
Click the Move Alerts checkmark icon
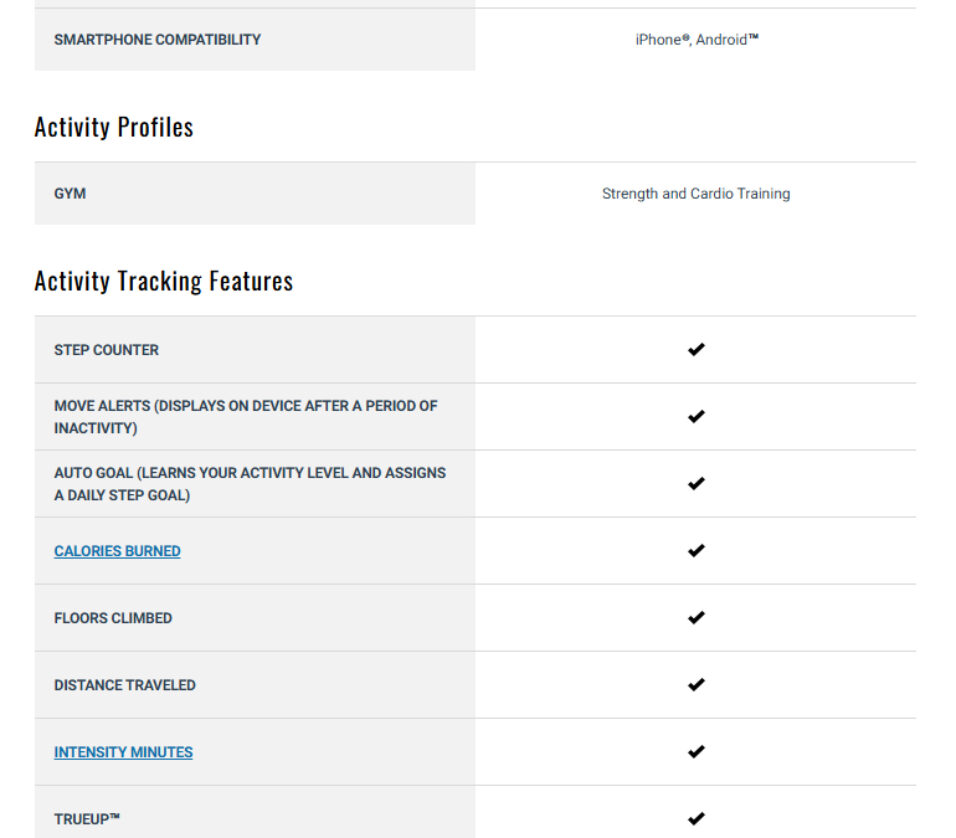tap(696, 417)
